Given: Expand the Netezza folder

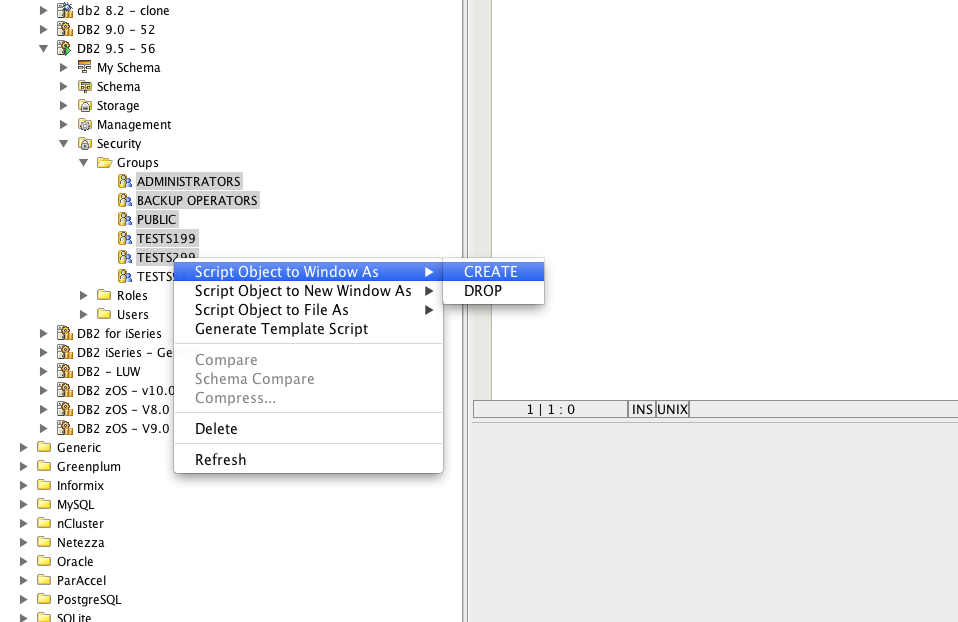Looking at the screenshot, I should pos(23,542).
